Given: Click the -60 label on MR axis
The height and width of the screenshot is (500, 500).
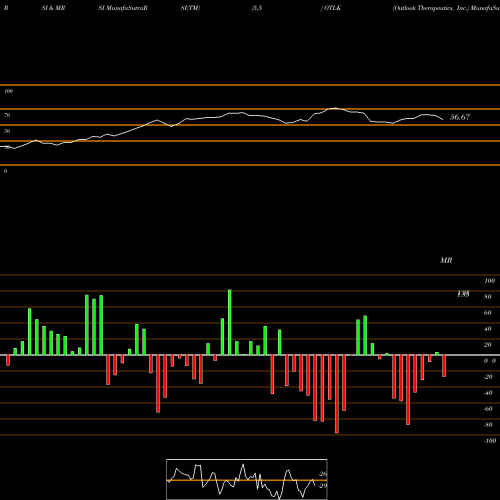Looking at the screenshot, I should click(488, 409).
